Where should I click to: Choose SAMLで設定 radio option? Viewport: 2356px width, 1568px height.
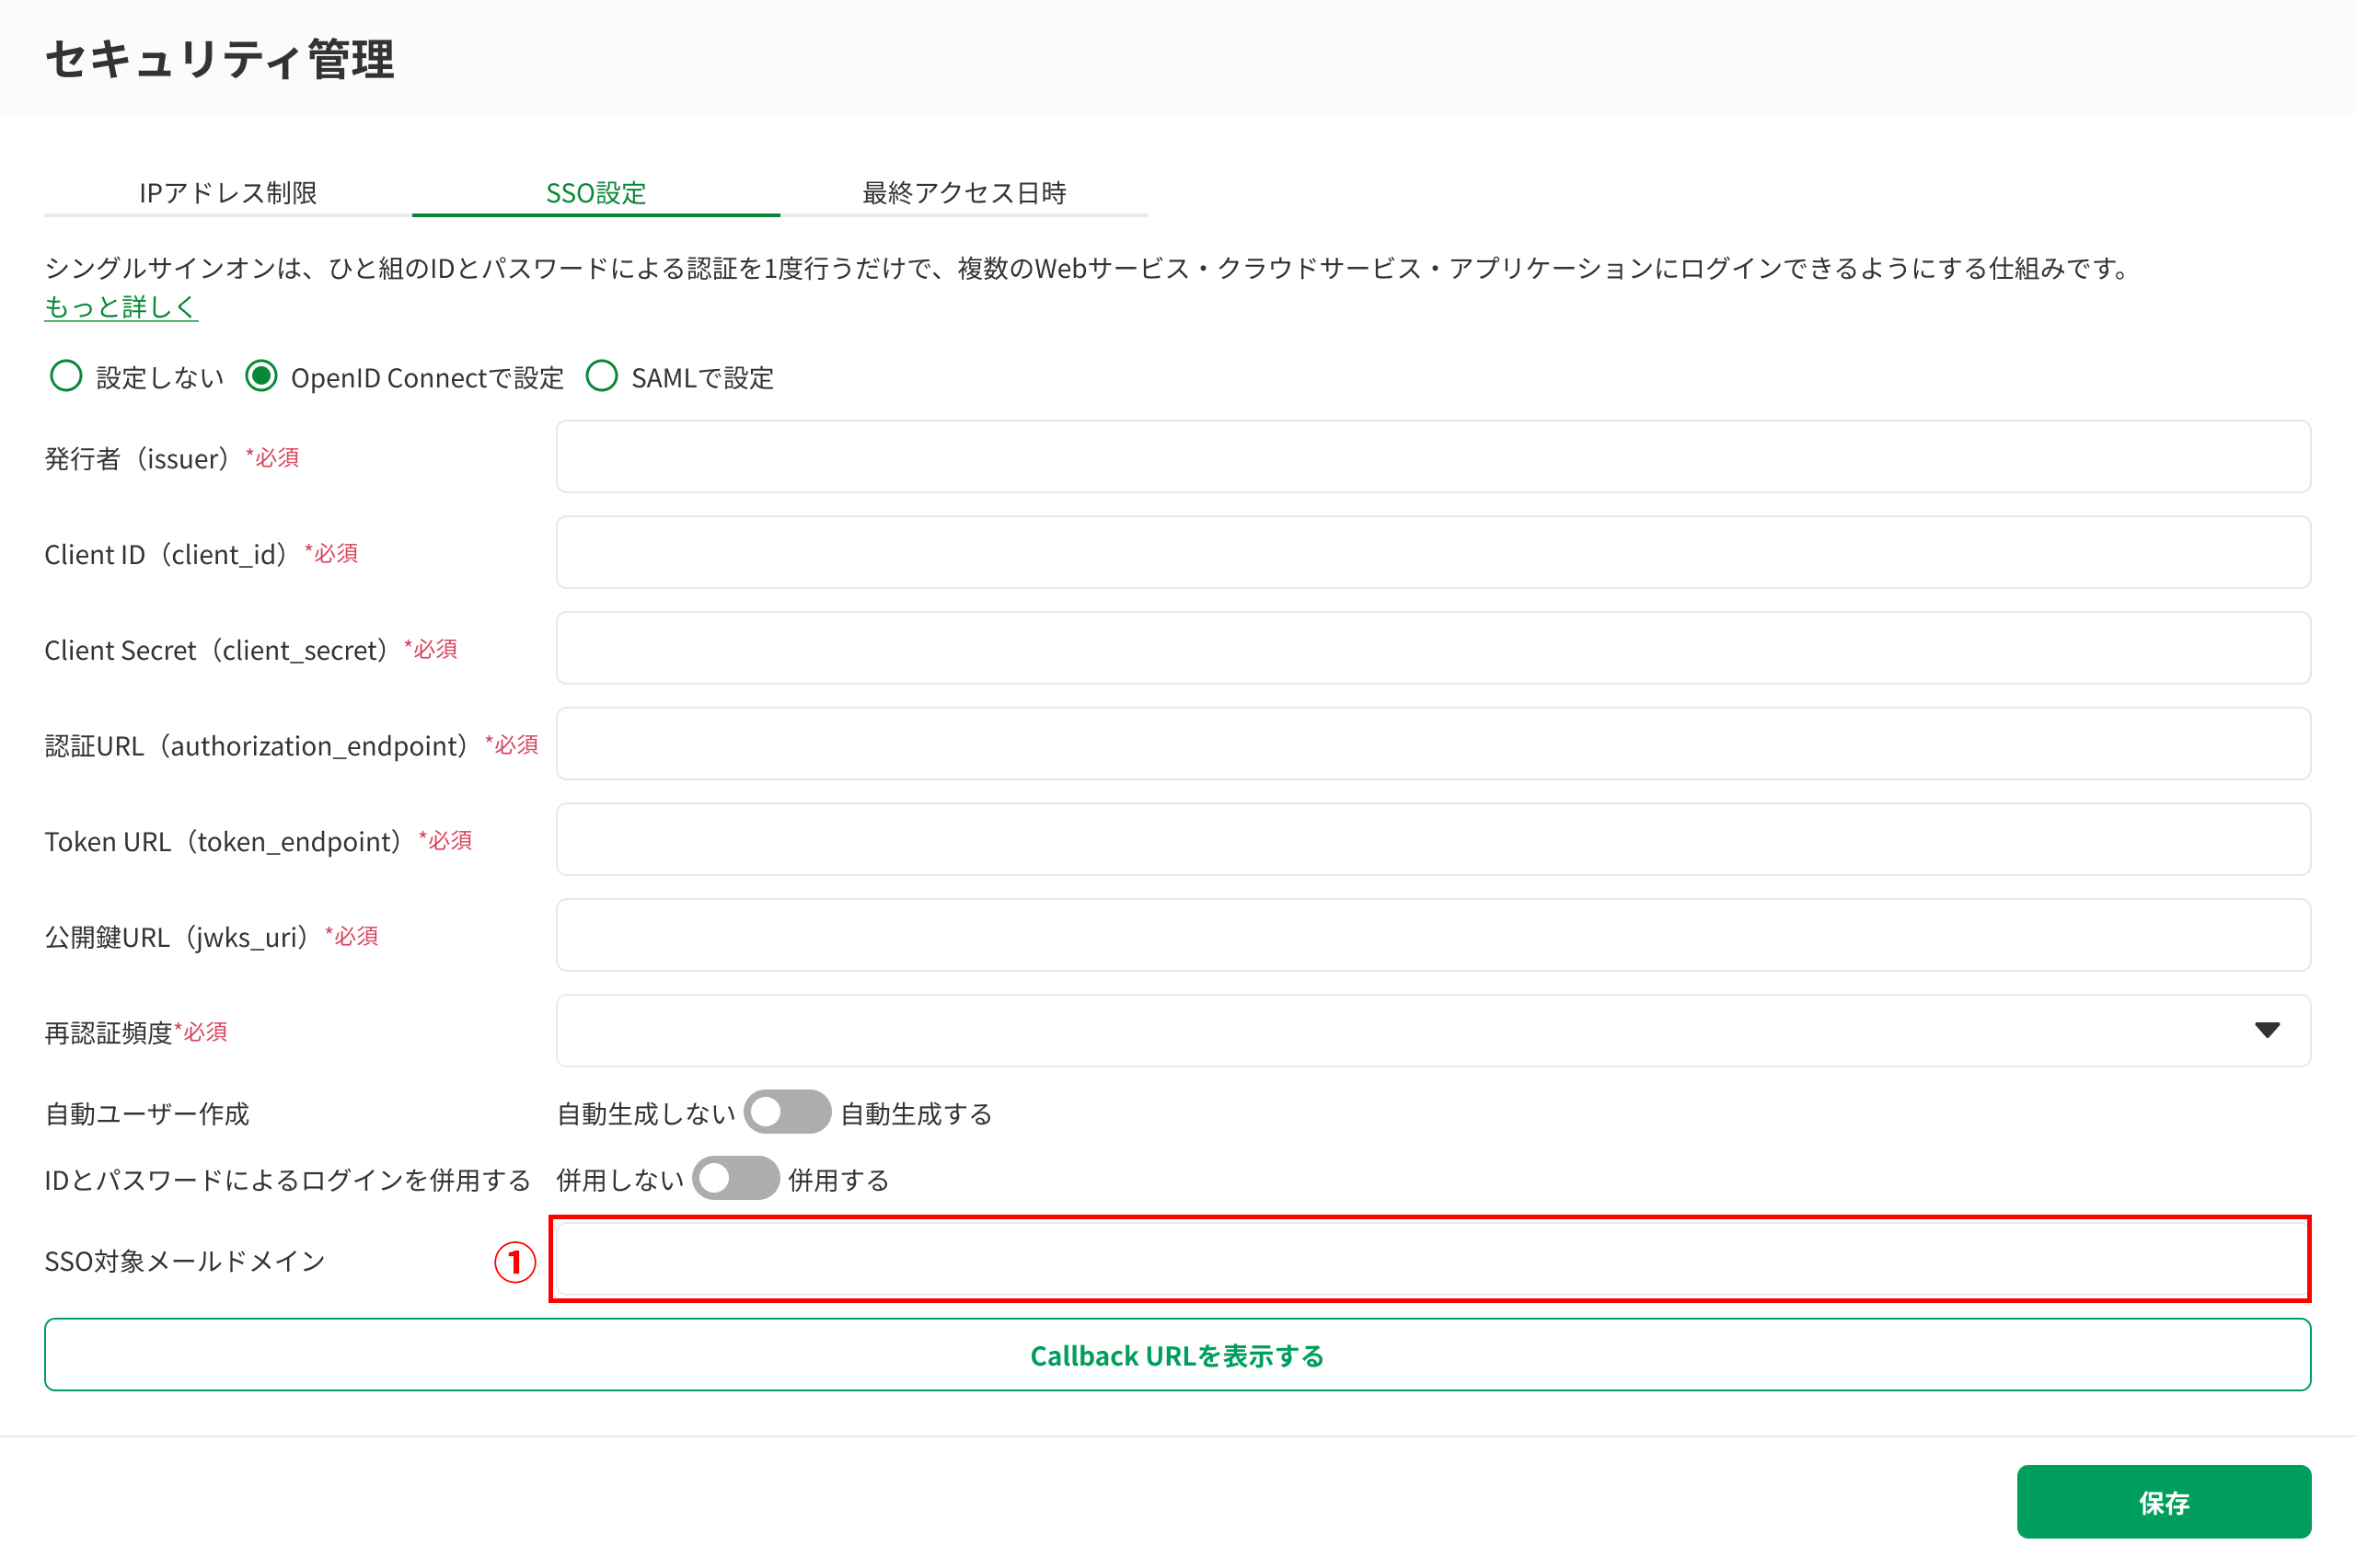(x=602, y=376)
